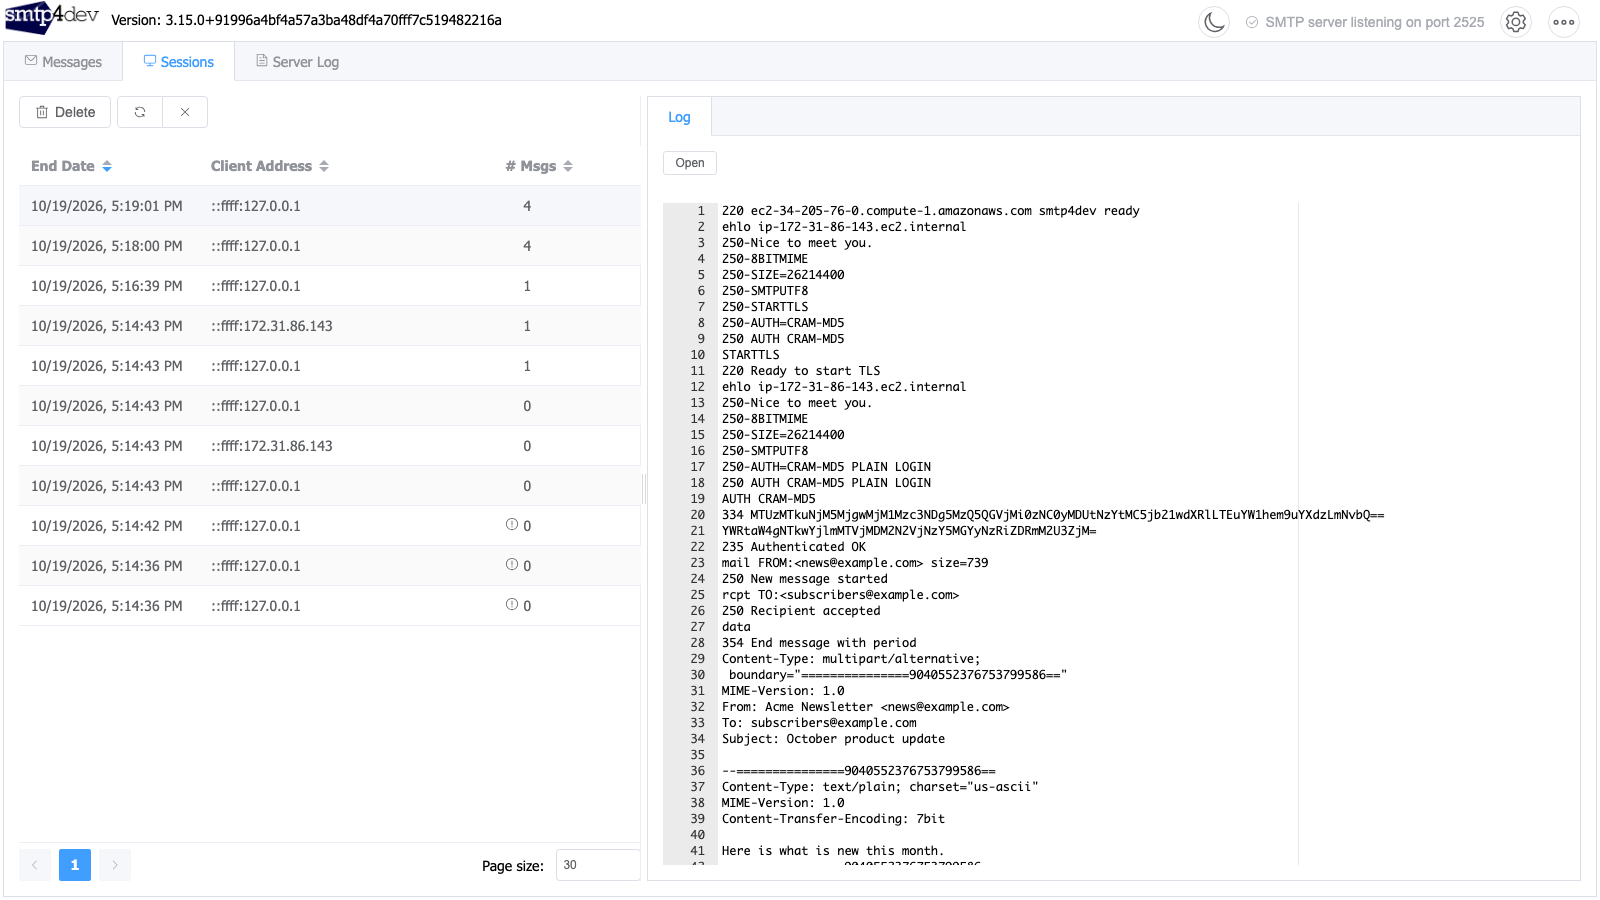The image size is (1600, 900).
Task: Refresh the sessions list
Action: (140, 112)
